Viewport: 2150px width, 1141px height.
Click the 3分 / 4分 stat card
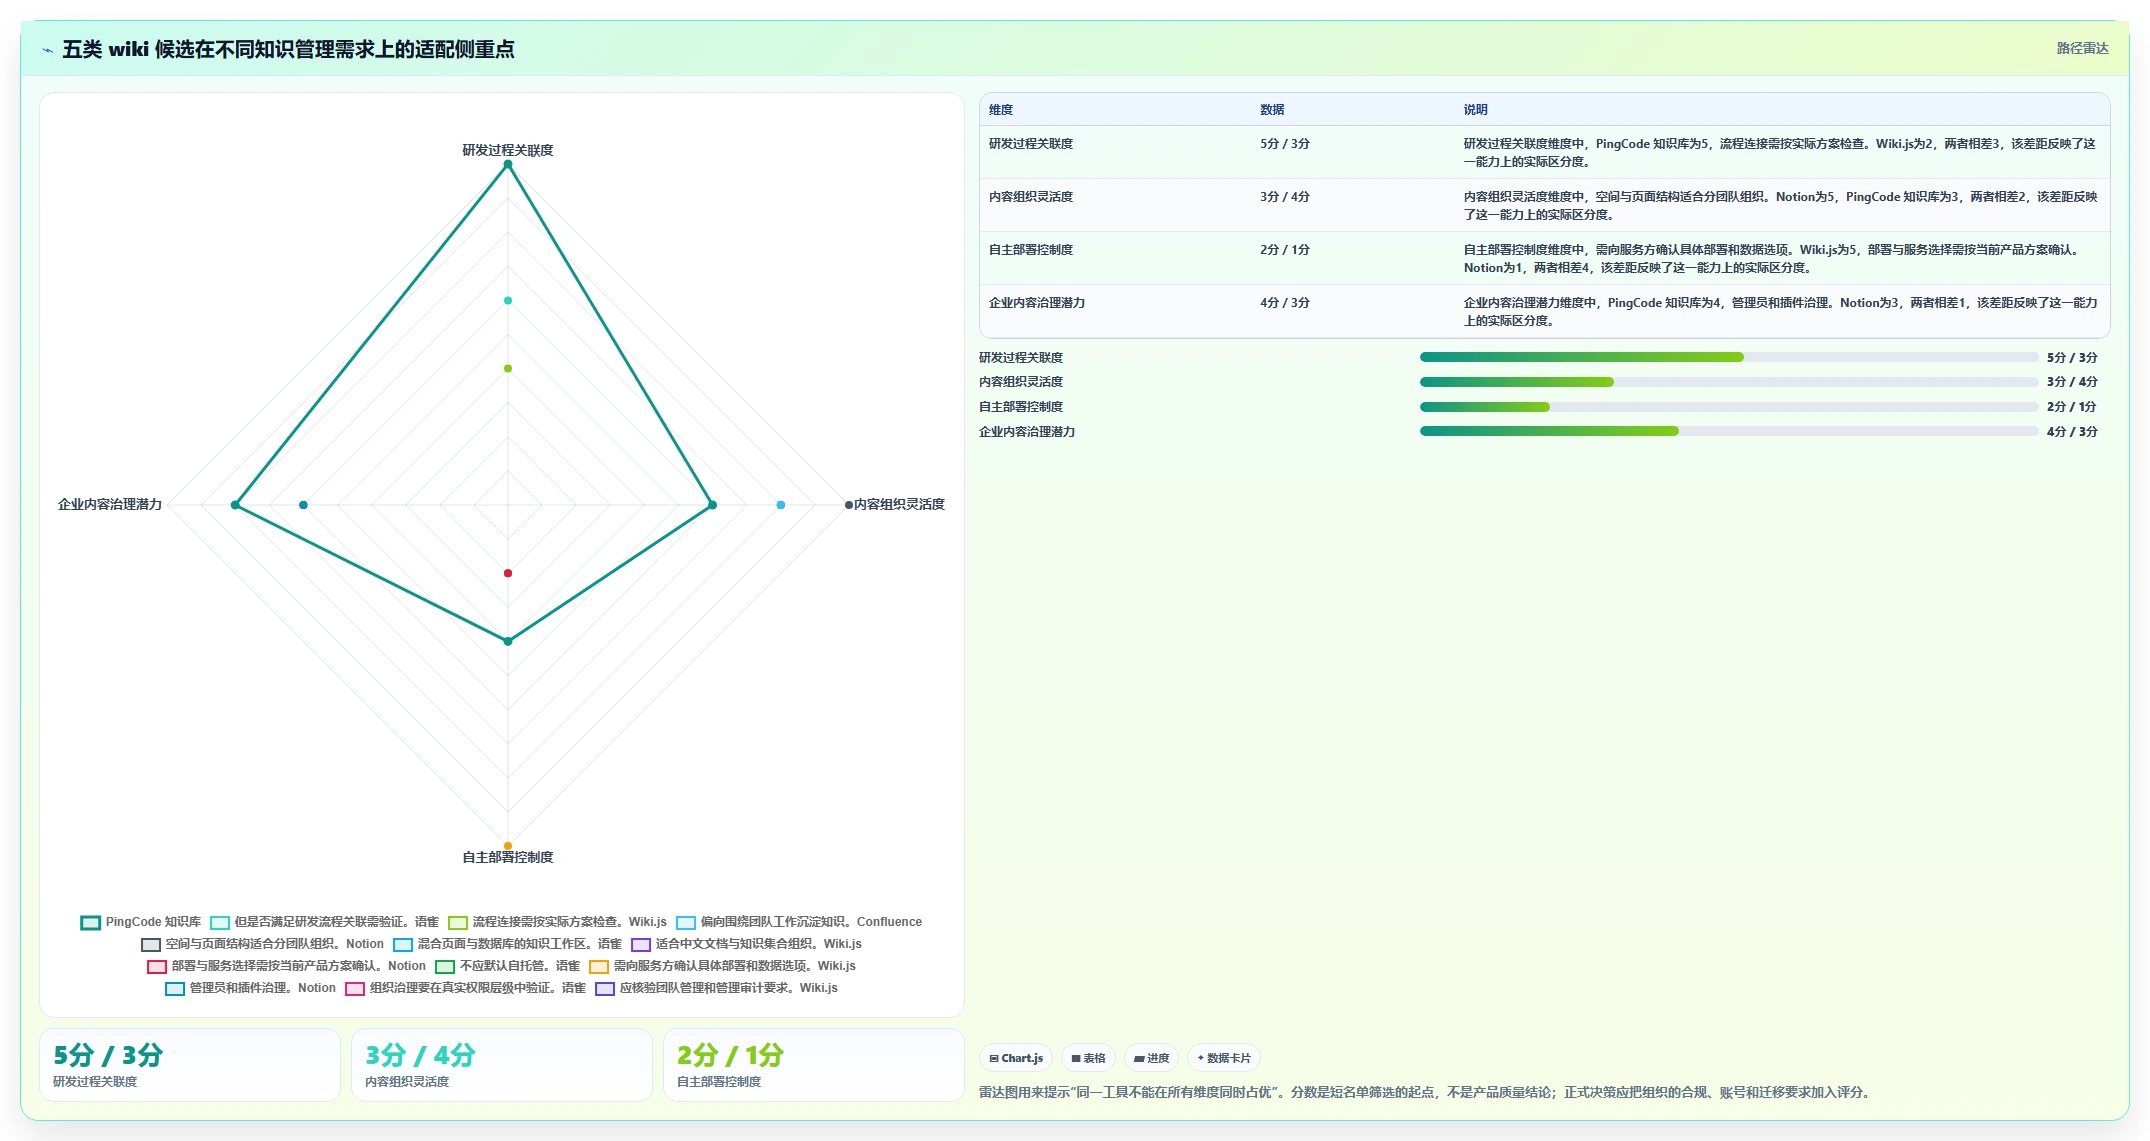502,1066
